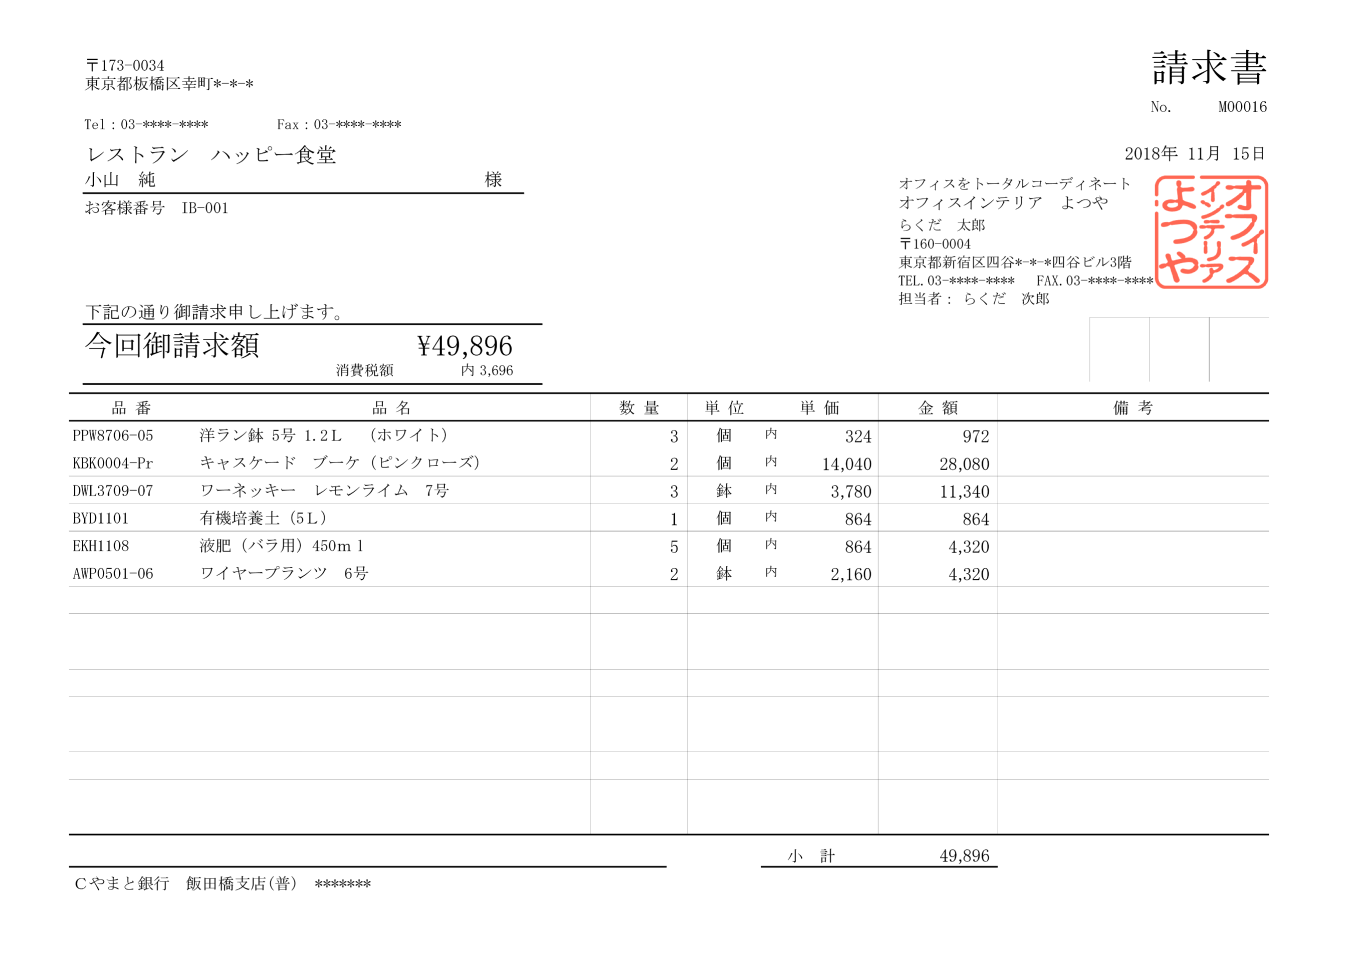Click the tagline オフィスをトータルコーディネート
The image size is (1366, 966).
1015,184
